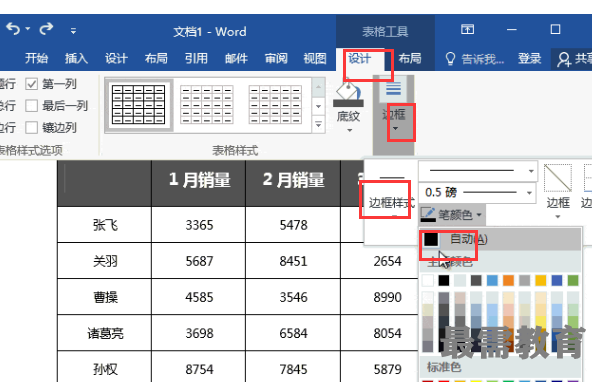Click the 告诉我 lightbulb search box

[x=475, y=59]
